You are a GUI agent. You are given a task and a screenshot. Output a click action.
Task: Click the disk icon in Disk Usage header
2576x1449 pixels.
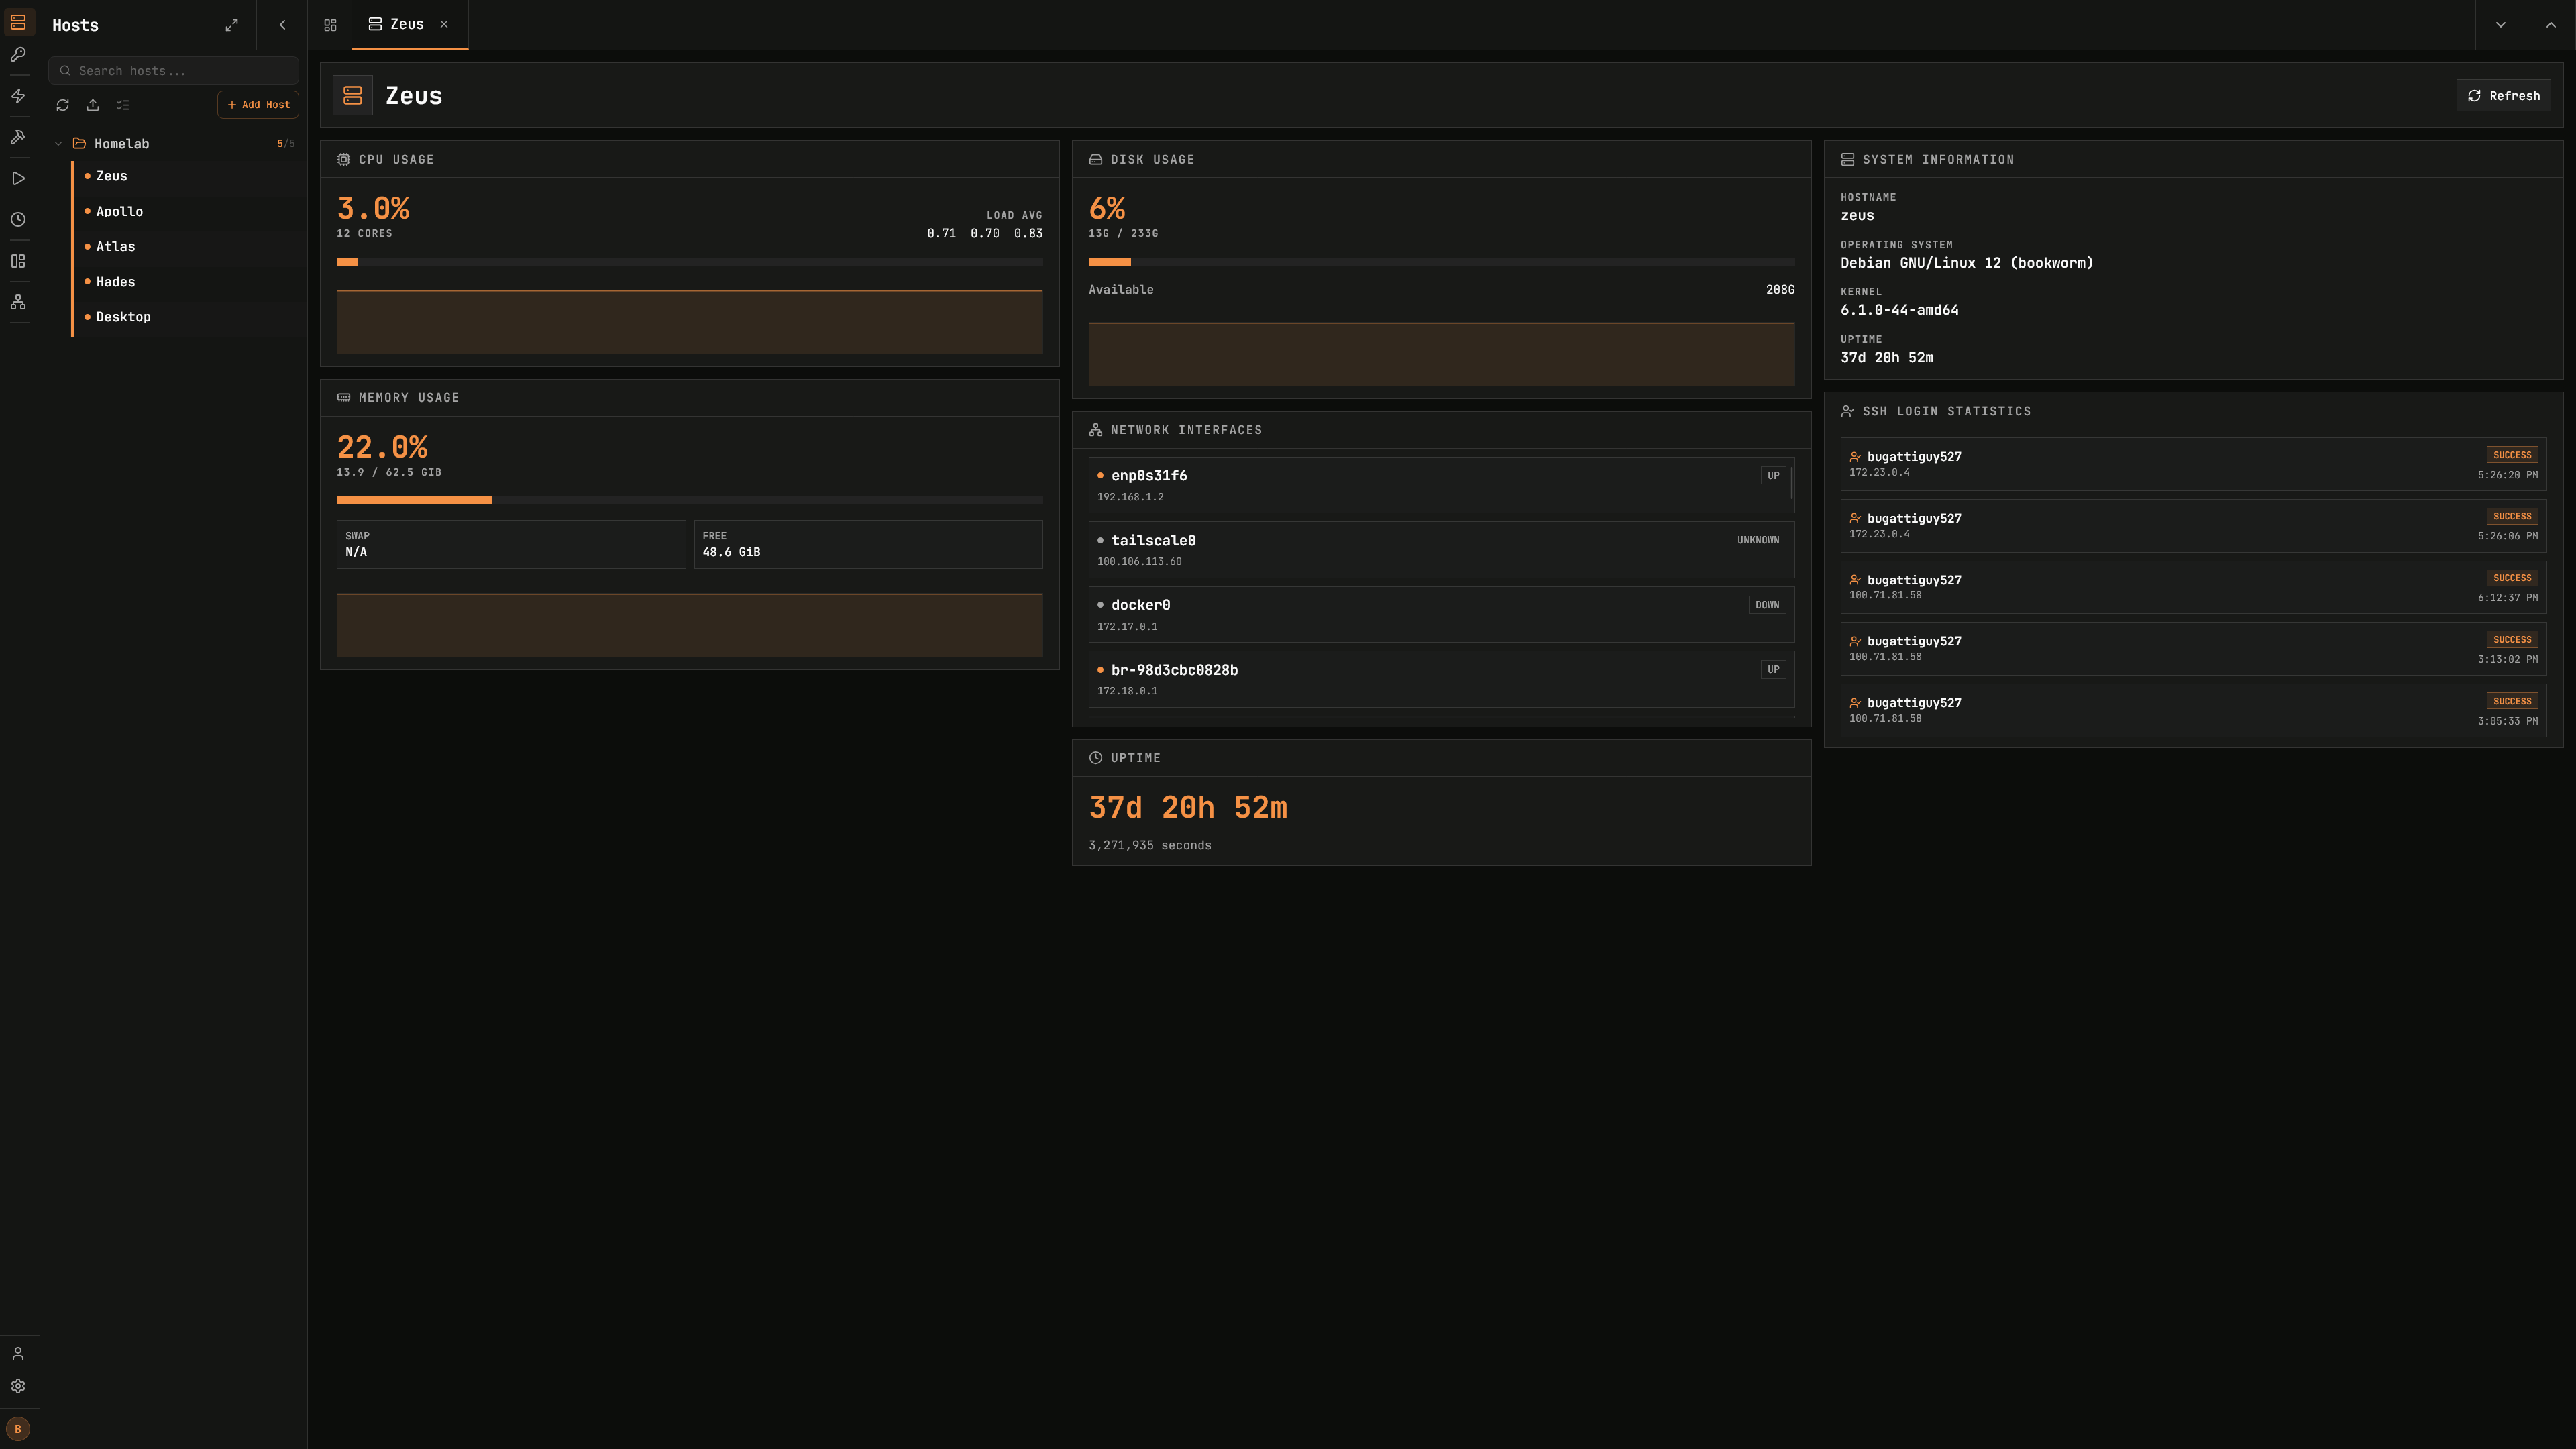click(x=1096, y=160)
